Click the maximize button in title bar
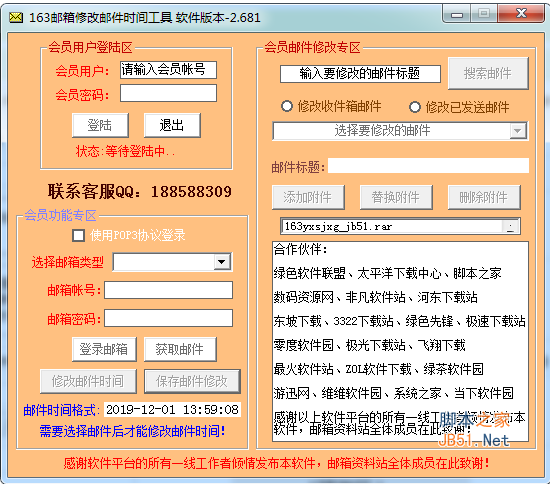550x484 pixels. click(x=484, y=14)
